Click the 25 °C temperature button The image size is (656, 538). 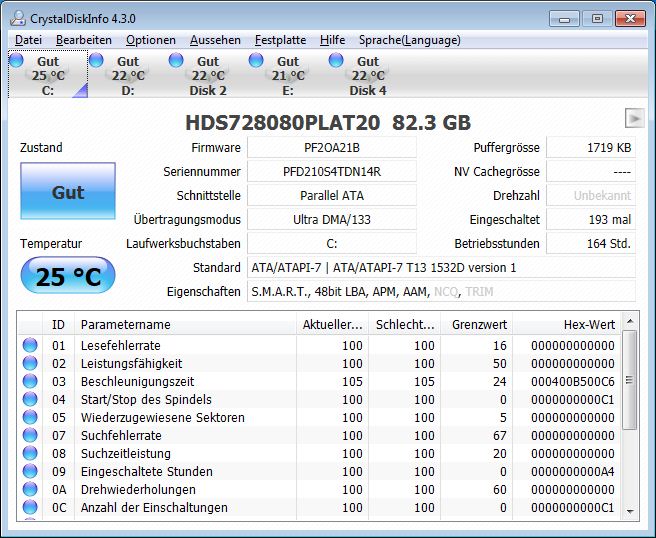coord(68,276)
